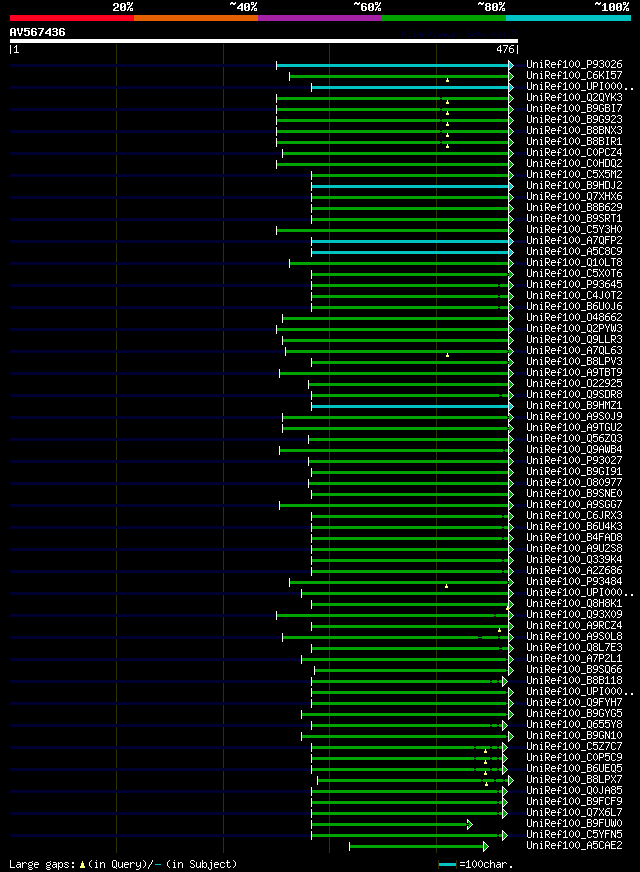Select the UniRef100_P93645 label

[574, 284]
